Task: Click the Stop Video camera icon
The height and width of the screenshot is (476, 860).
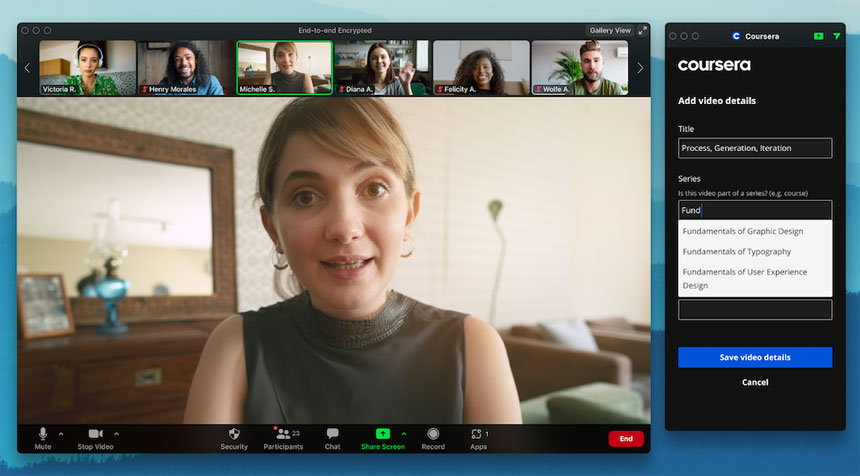Action: 96,434
